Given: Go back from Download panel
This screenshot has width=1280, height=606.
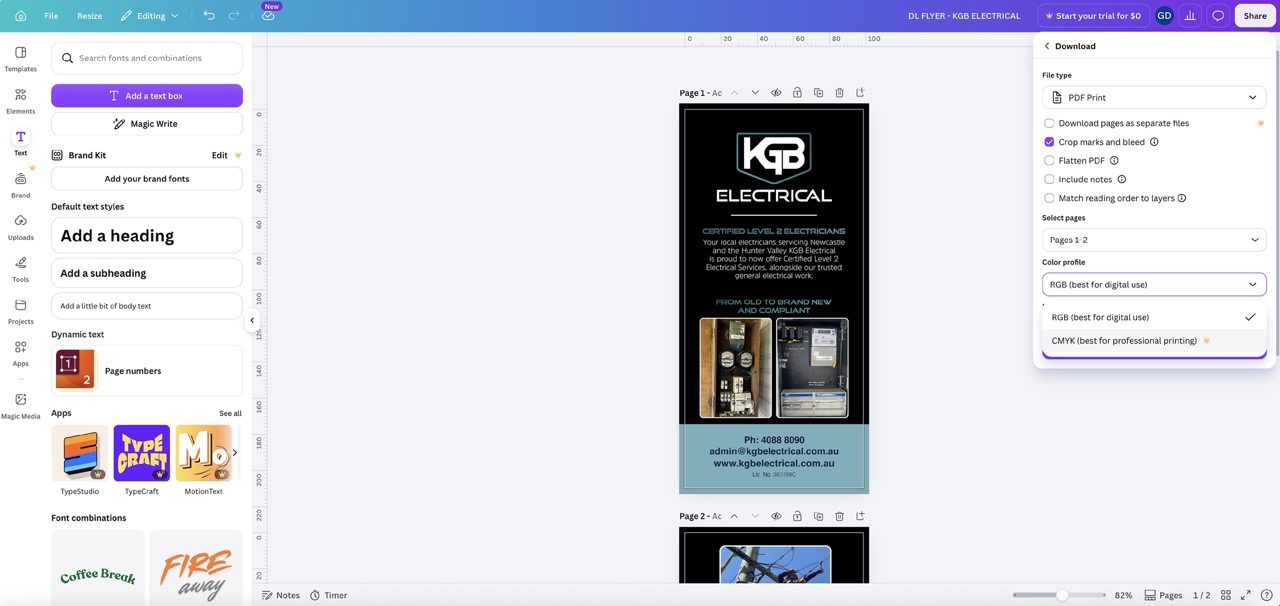Looking at the screenshot, I should click(x=1047, y=46).
